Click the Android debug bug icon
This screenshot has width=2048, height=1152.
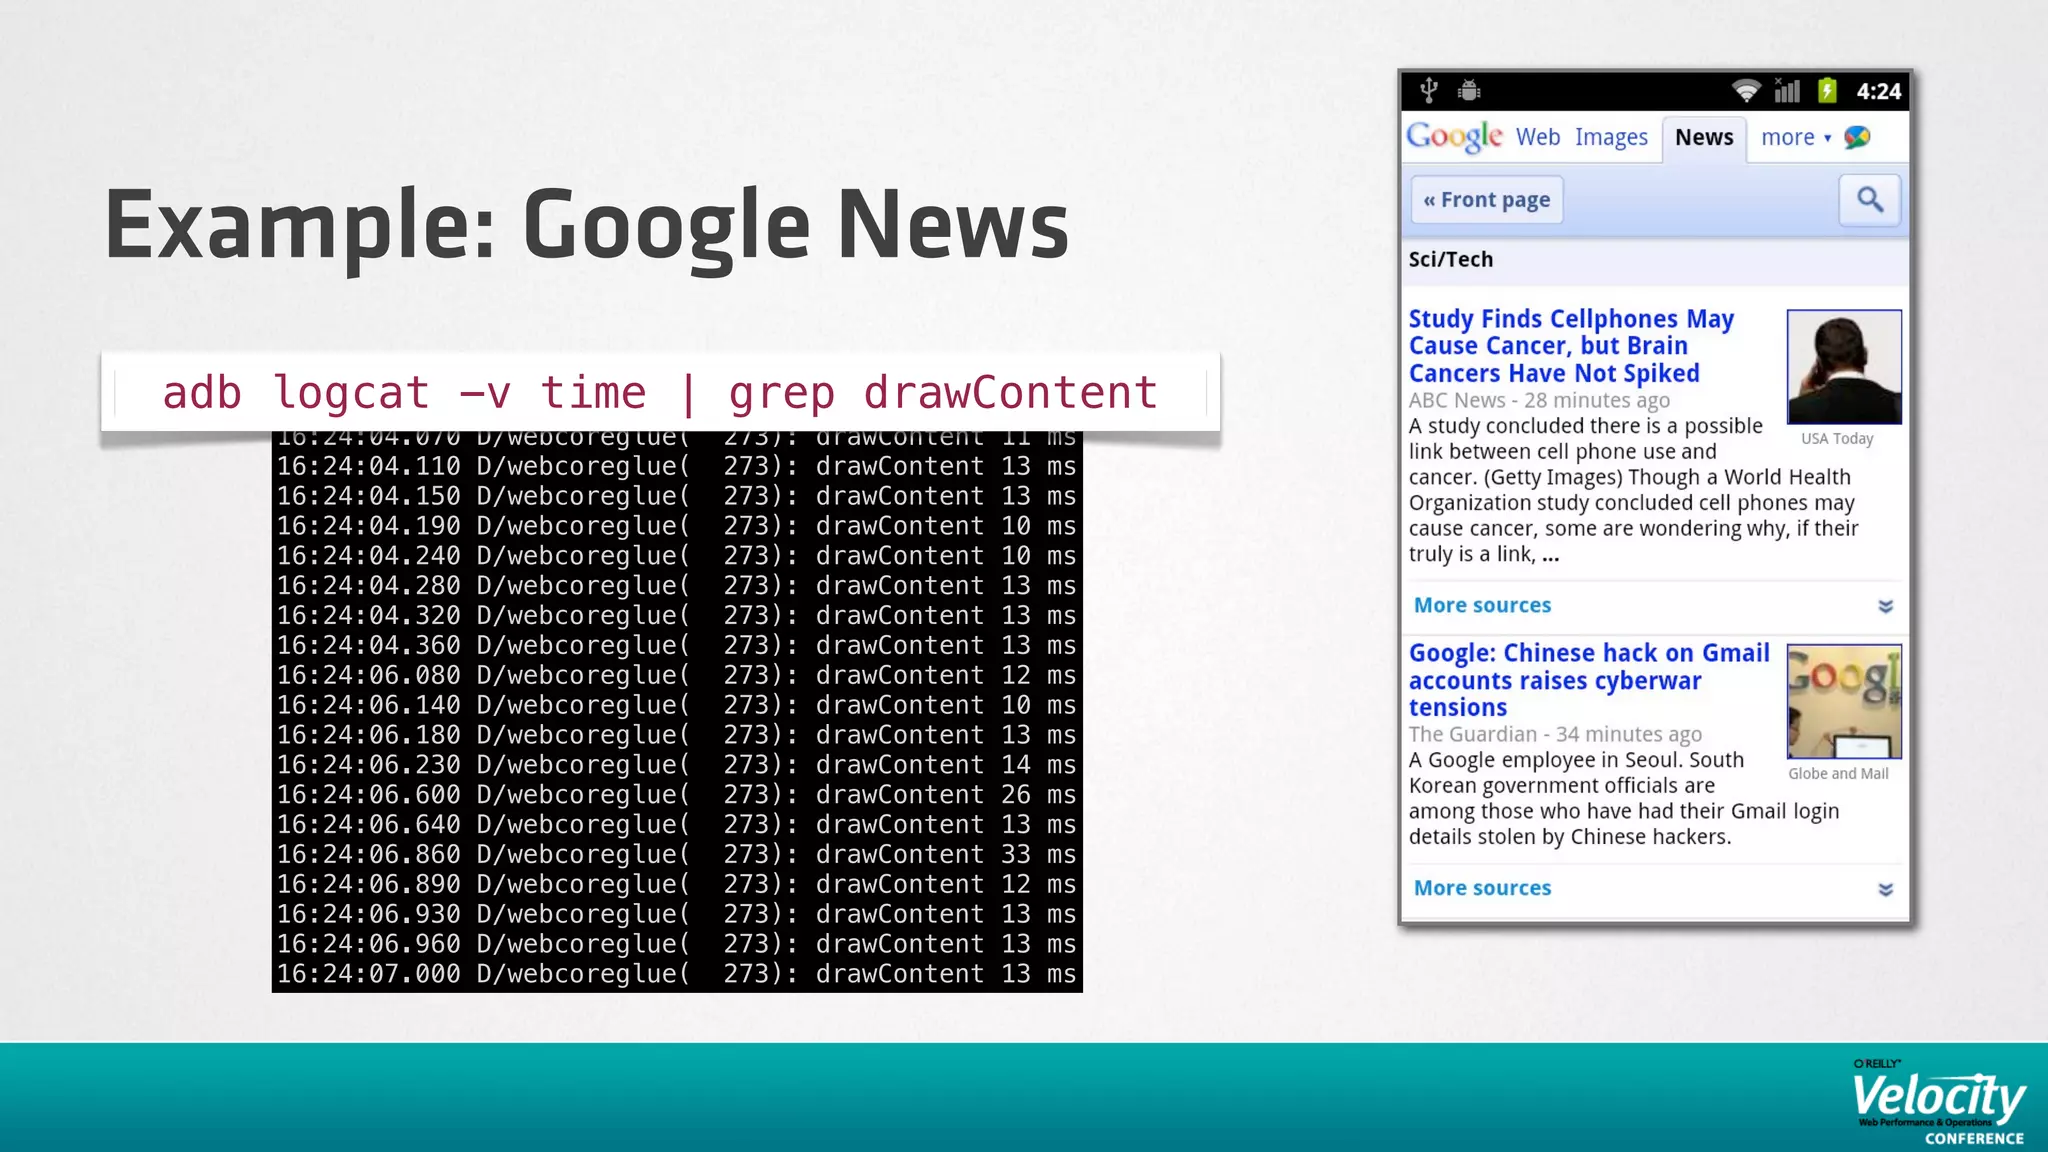(x=1469, y=91)
